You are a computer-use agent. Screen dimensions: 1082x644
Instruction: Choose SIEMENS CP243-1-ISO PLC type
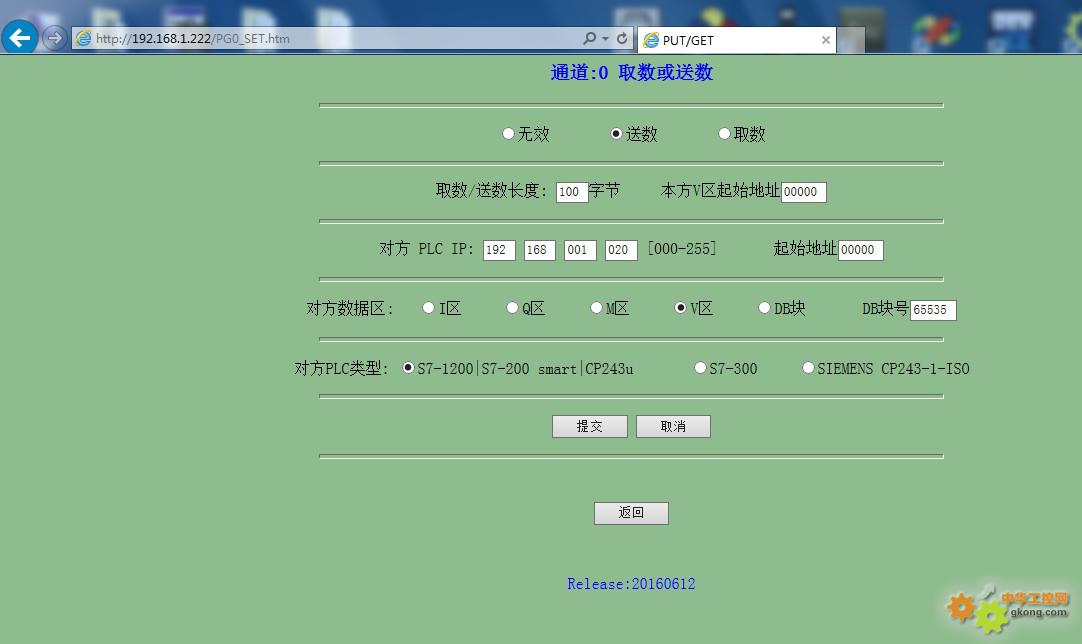click(808, 368)
